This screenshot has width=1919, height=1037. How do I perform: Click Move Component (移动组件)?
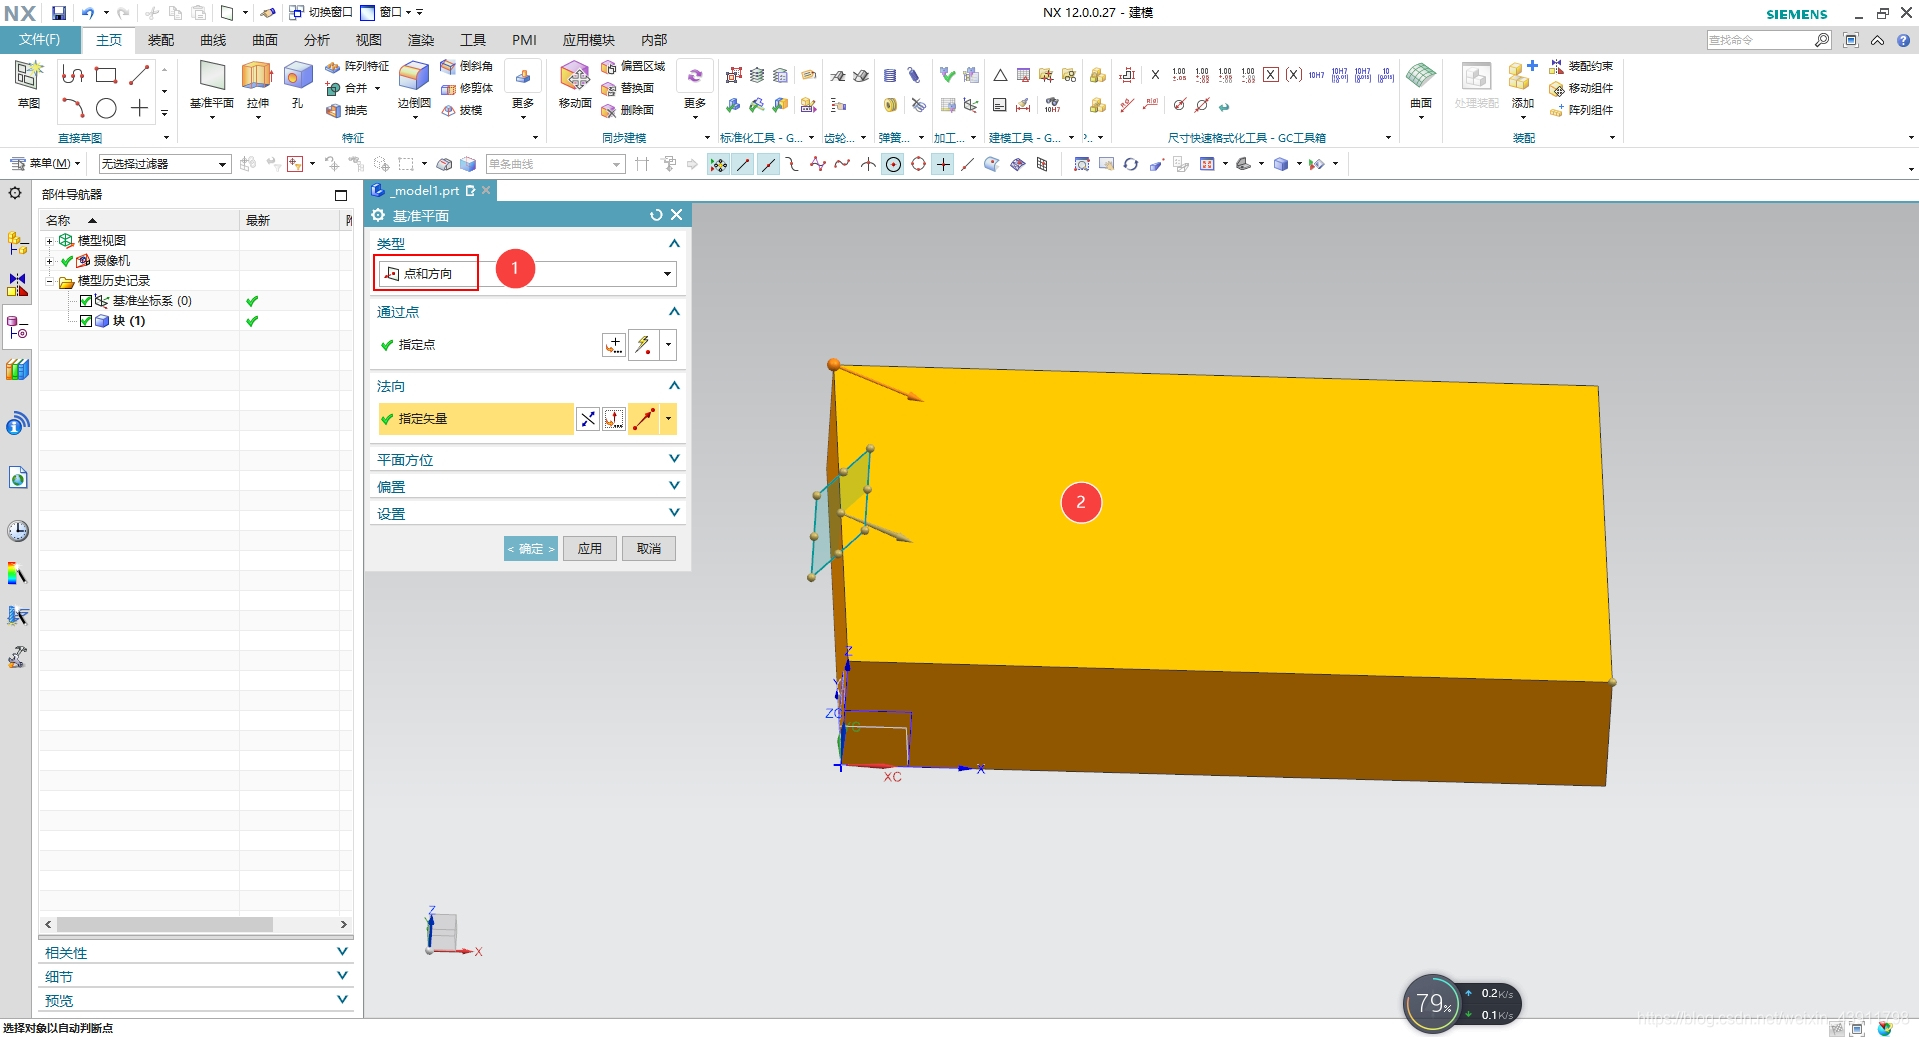click(1581, 88)
